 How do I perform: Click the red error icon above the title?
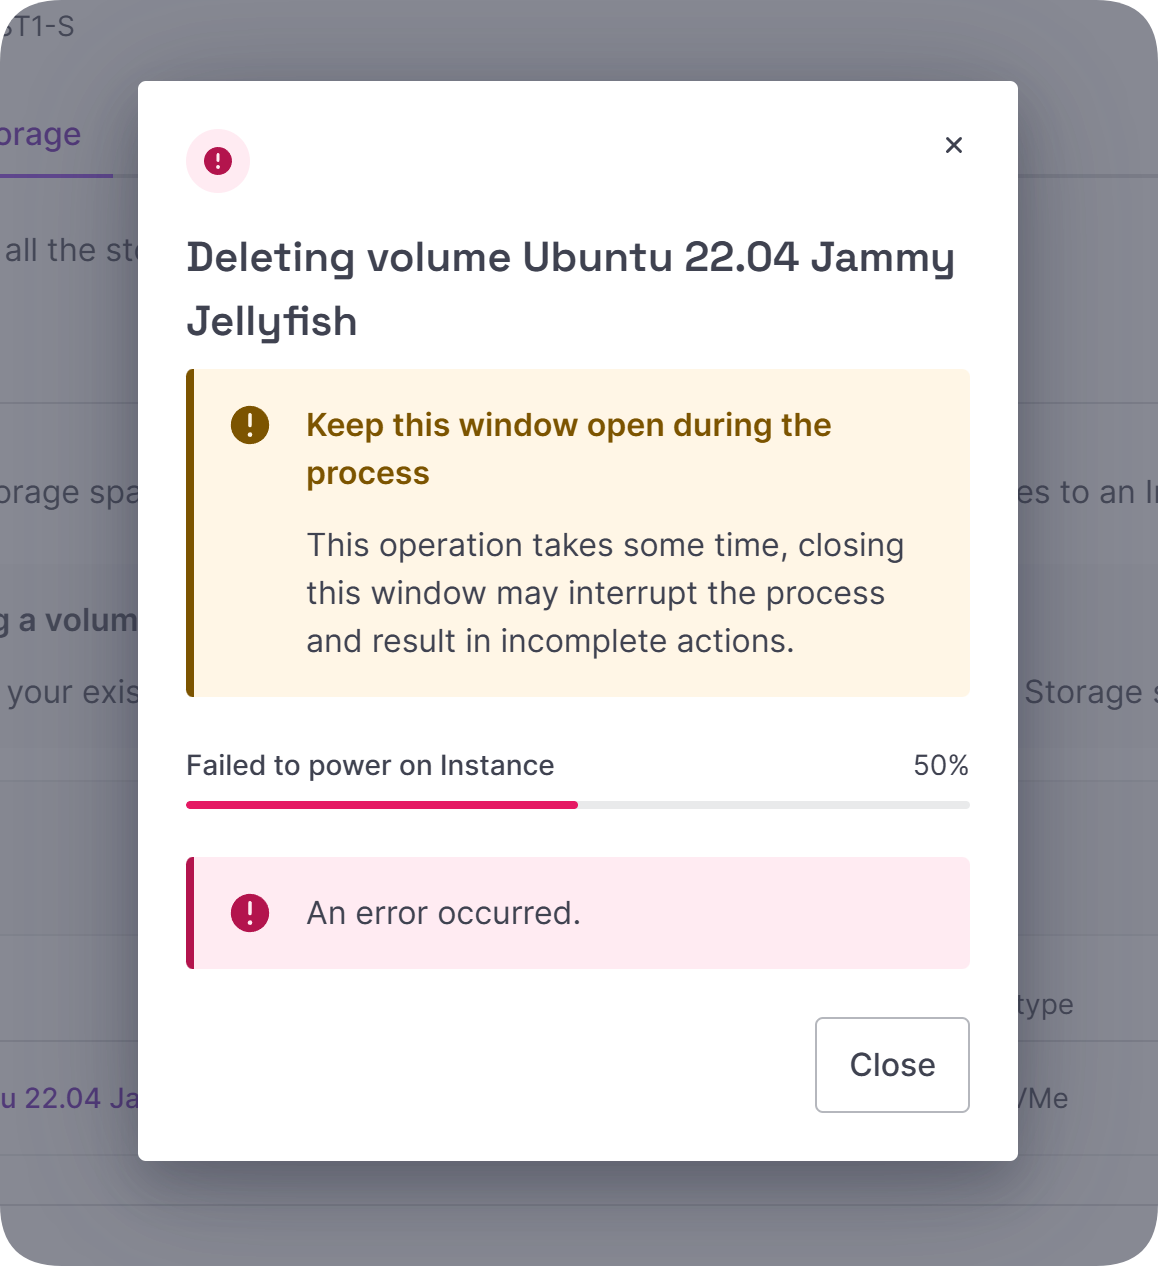coord(218,161)
